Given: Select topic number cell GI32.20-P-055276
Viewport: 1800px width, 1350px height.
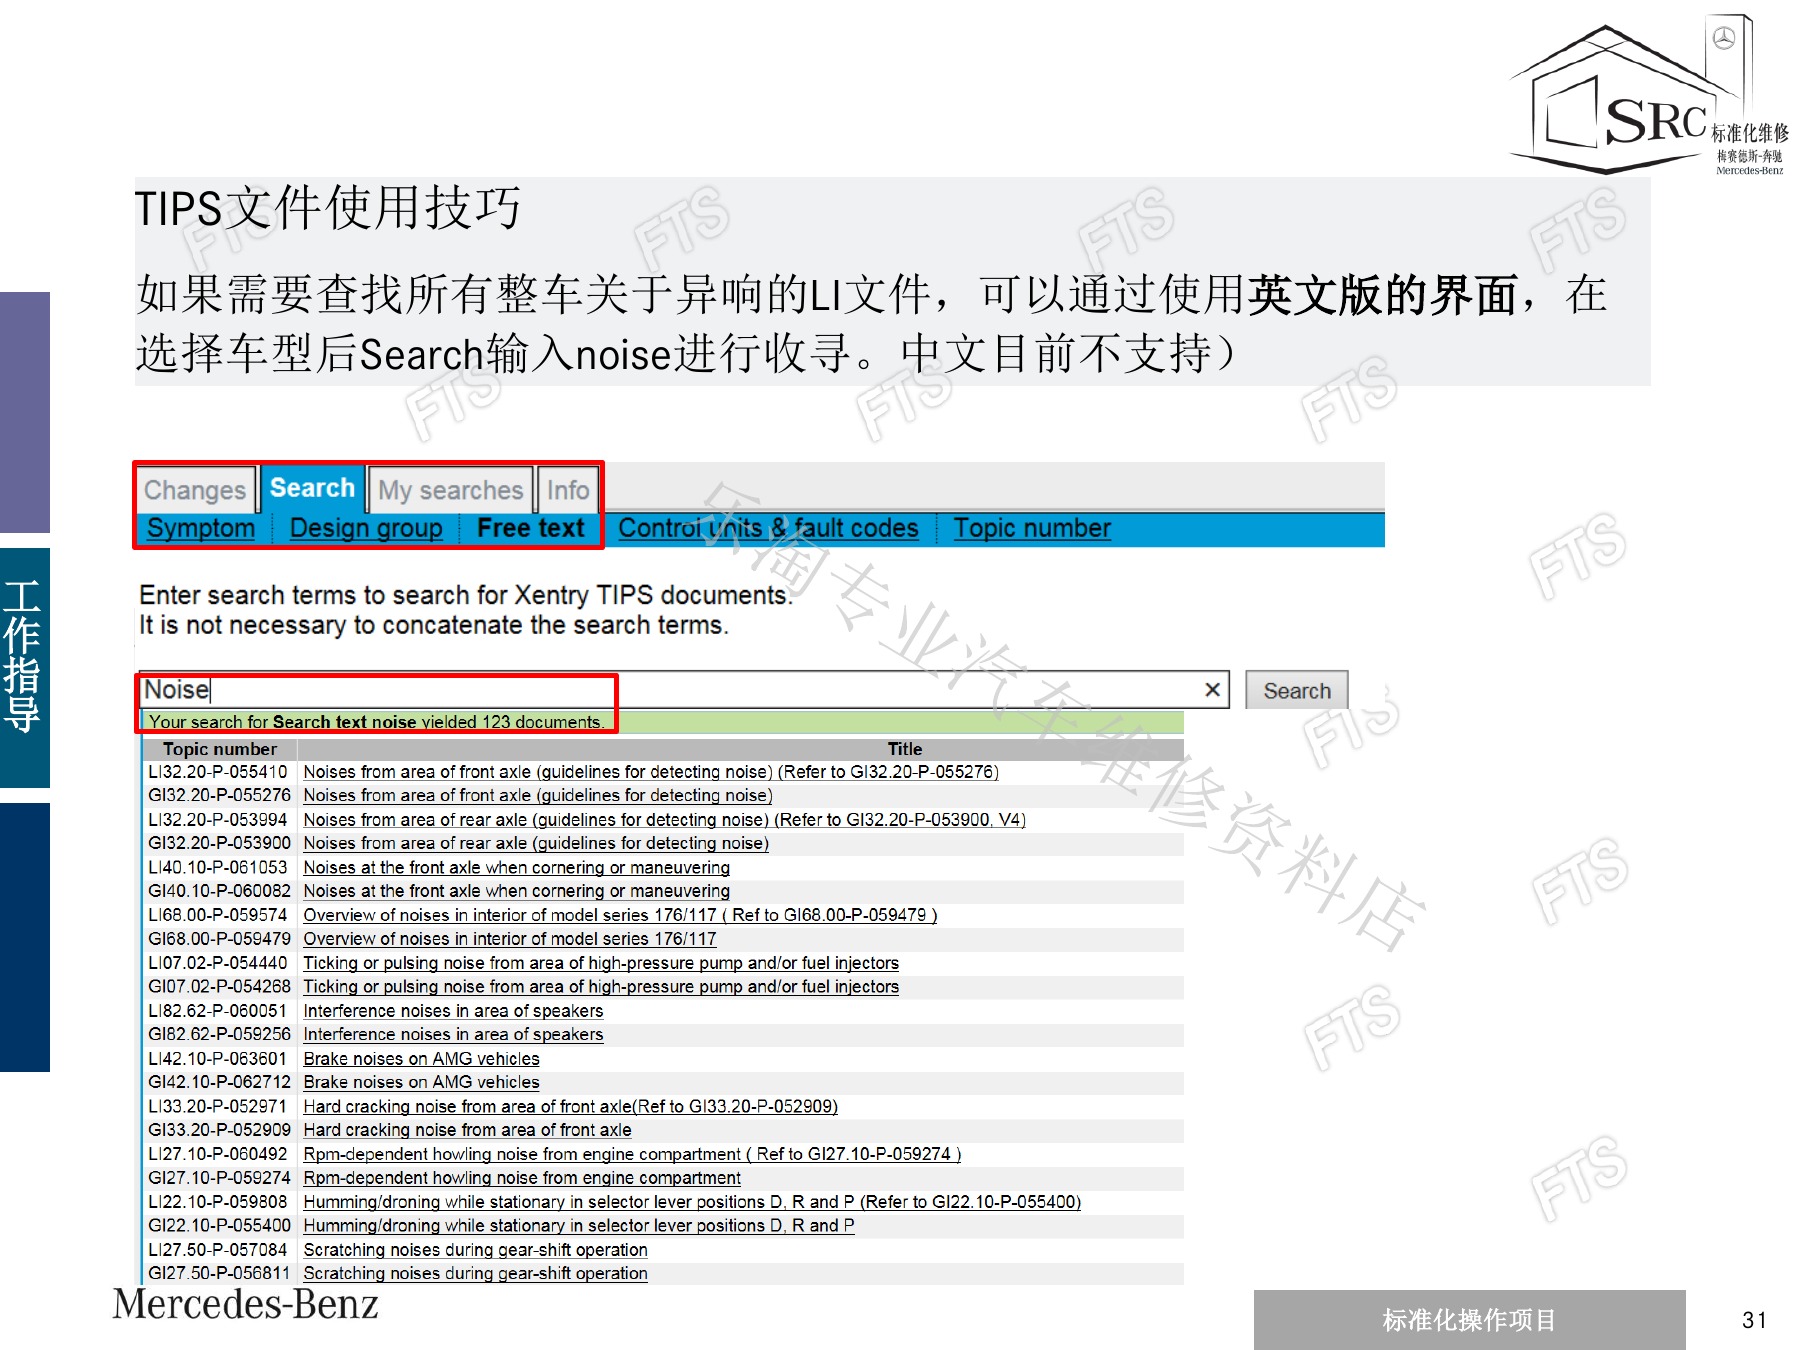Looking at the screenshot, I should point(219,796).
